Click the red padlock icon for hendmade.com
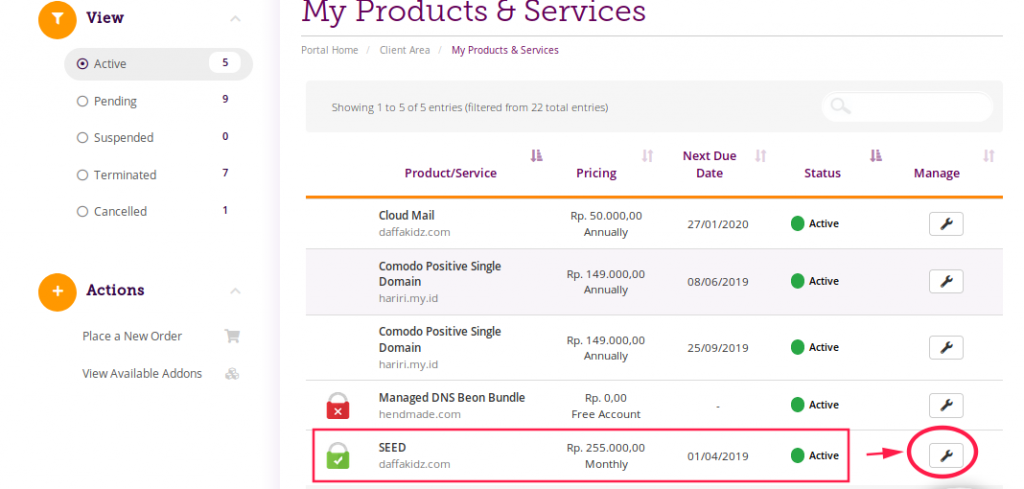1024x489 pixels. [x=338, y=405]
